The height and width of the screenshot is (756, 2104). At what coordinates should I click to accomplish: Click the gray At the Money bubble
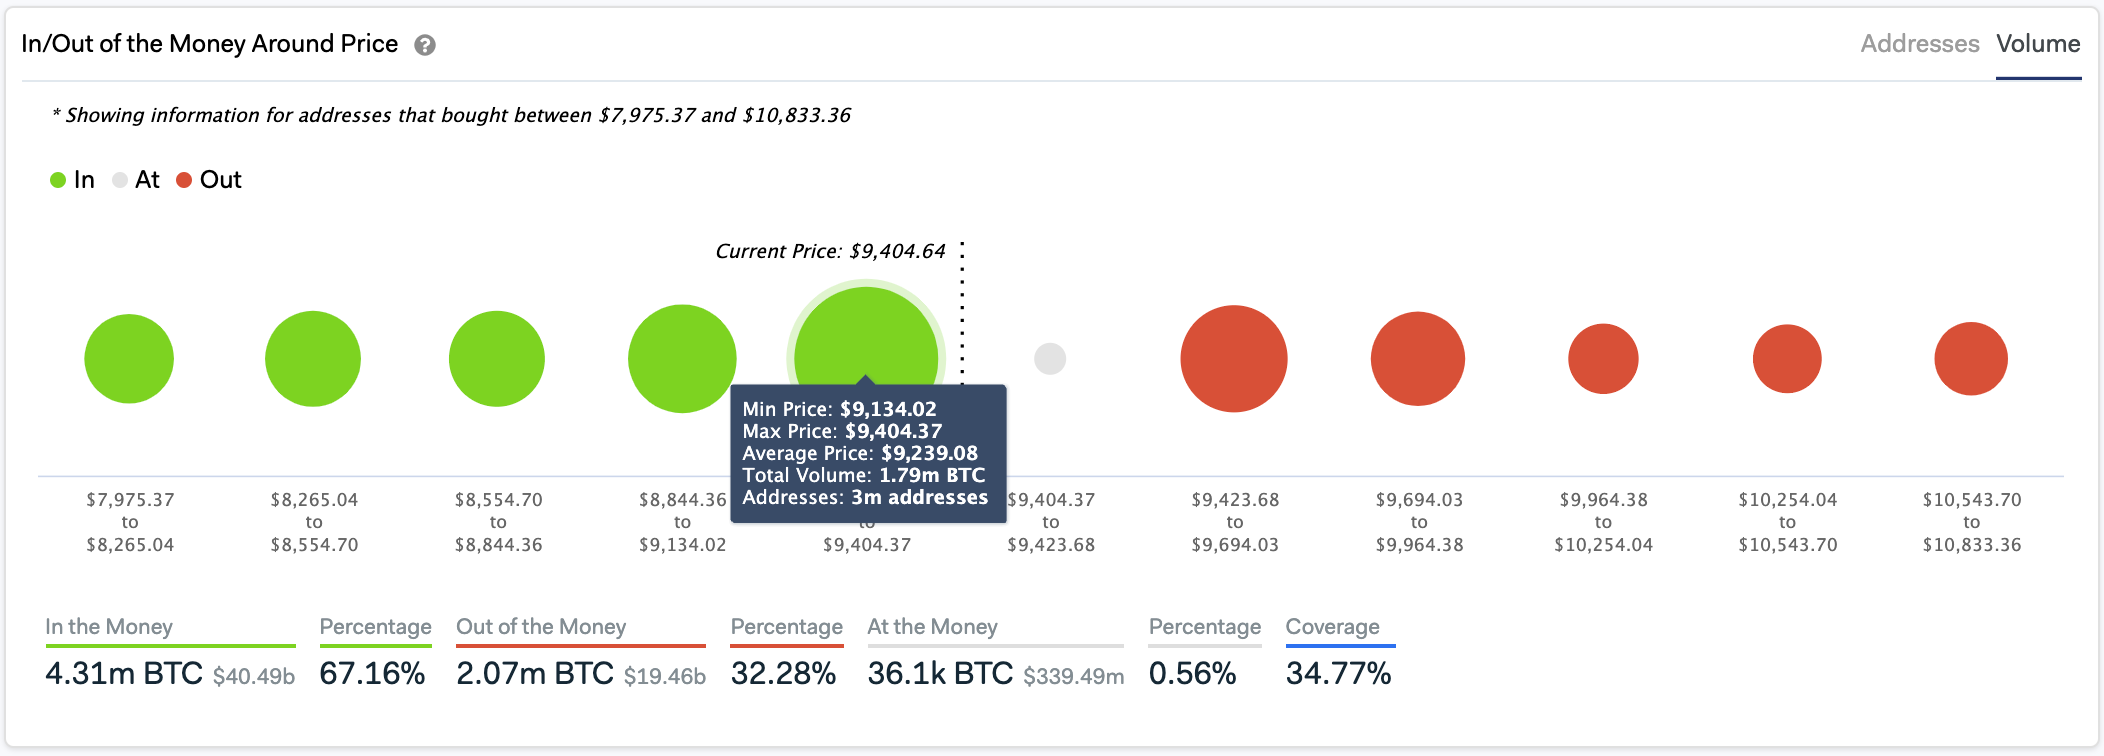pos(1049,357)
